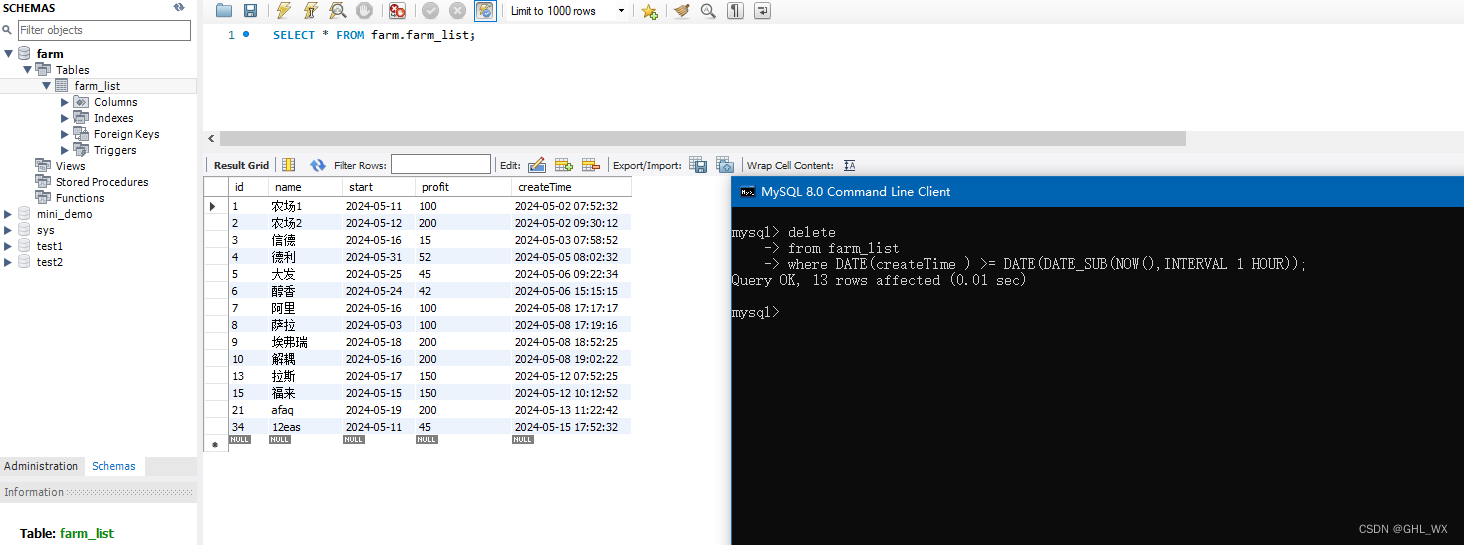
Task: Open form editor icon next to Result Grid
Action: point(288,165)
